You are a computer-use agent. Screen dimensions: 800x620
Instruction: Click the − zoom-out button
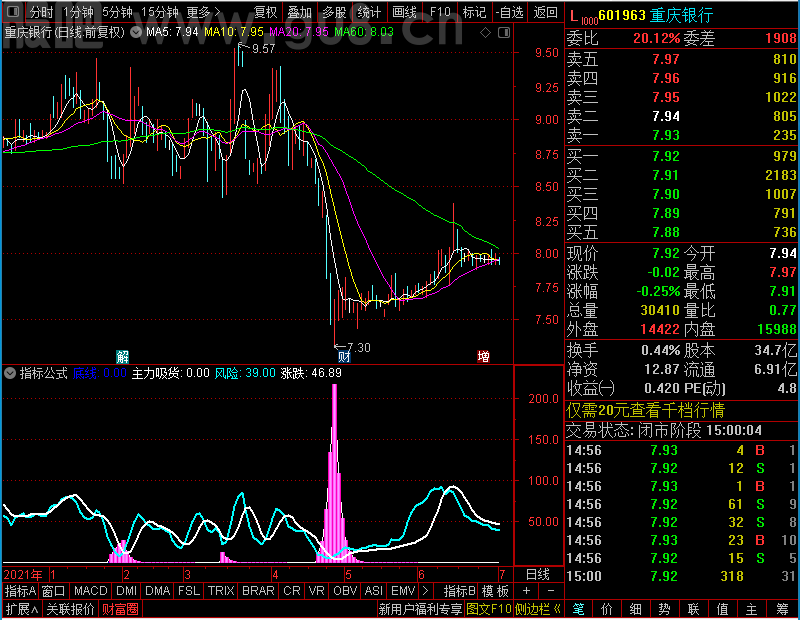[551, 591]
